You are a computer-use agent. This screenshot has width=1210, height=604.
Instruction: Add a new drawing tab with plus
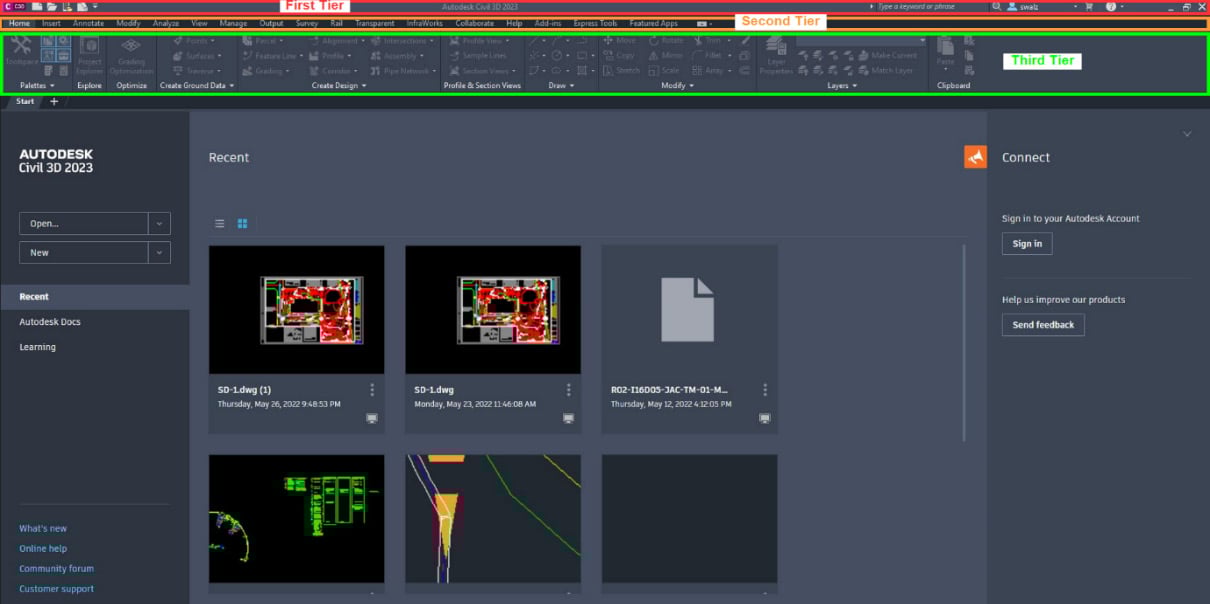(54, 101)
